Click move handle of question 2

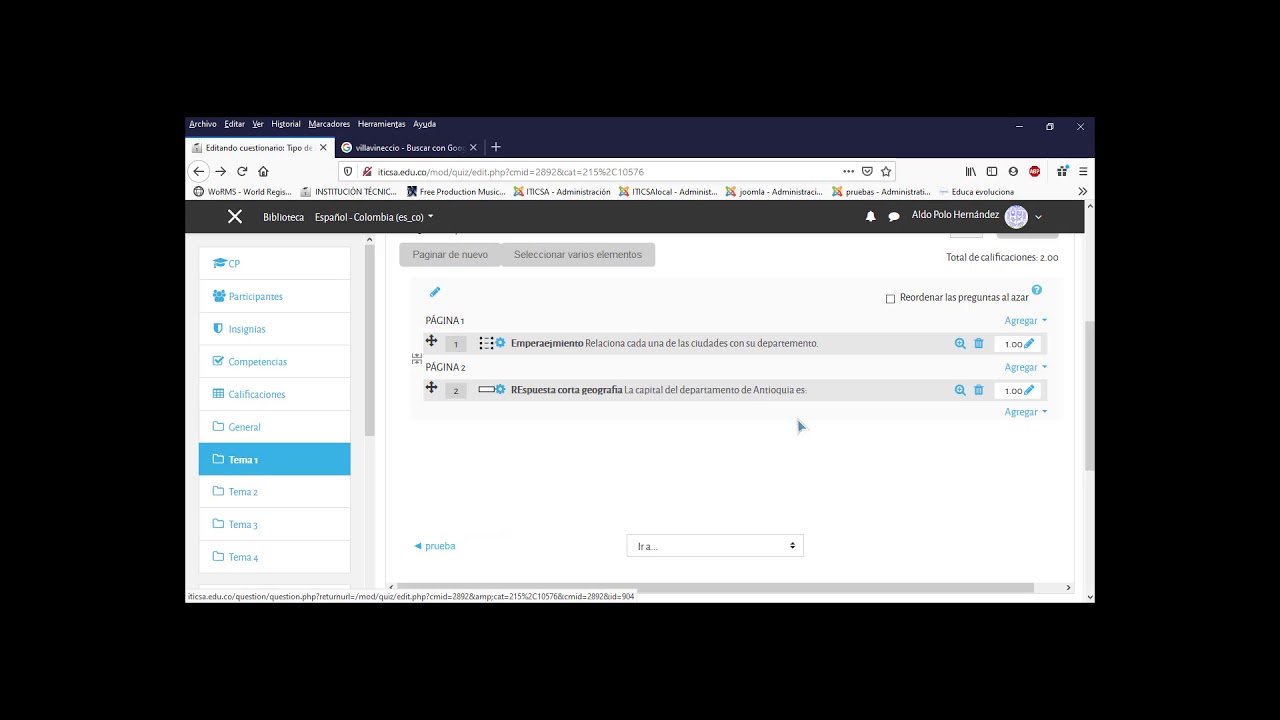pos(431,387)
